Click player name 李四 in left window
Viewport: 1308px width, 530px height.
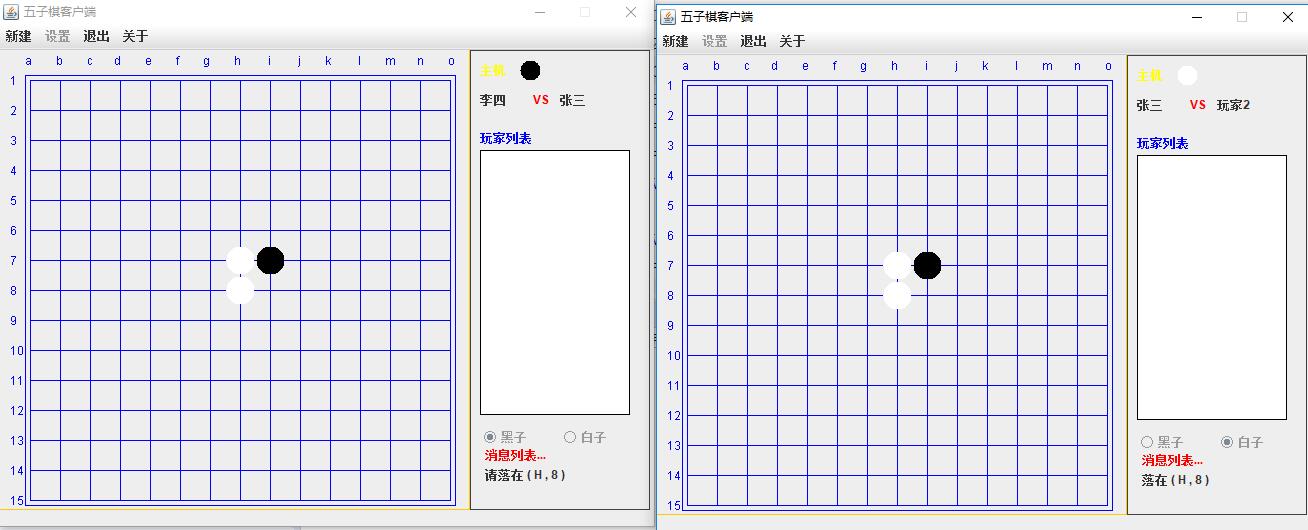tap(493, 100)
